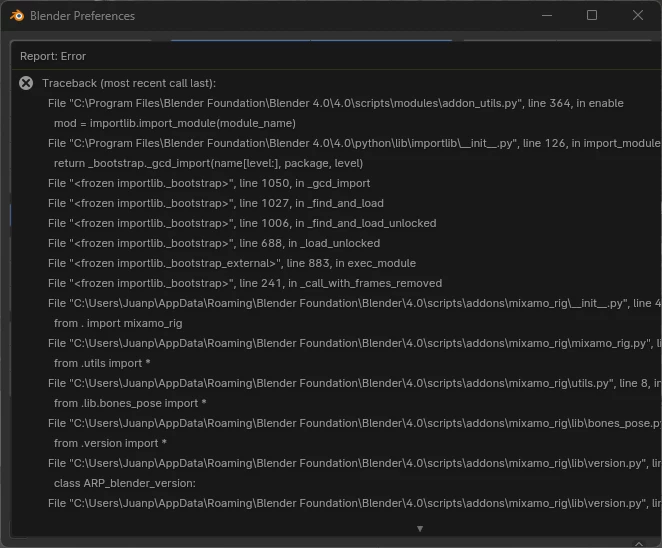This screenshot has height=548, width=662.
Task: Click the down arrow below the report
Action: 420,529
